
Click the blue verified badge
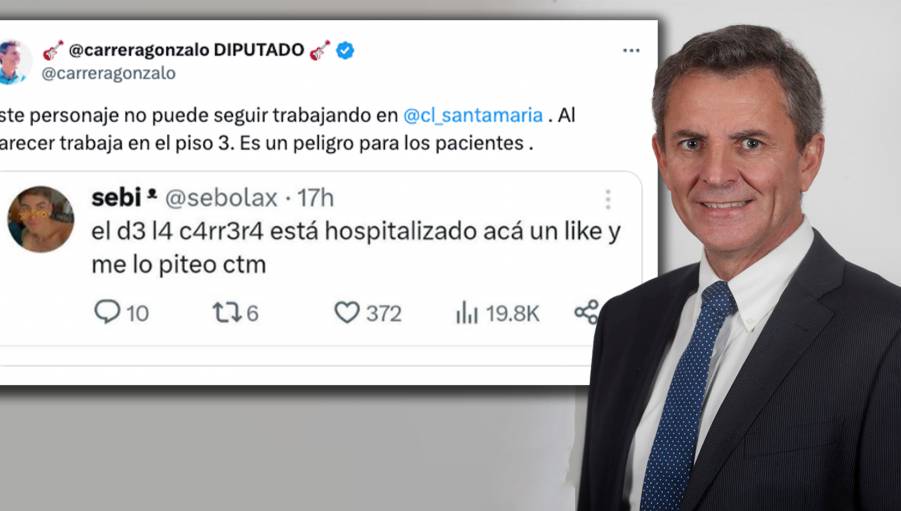345,51
